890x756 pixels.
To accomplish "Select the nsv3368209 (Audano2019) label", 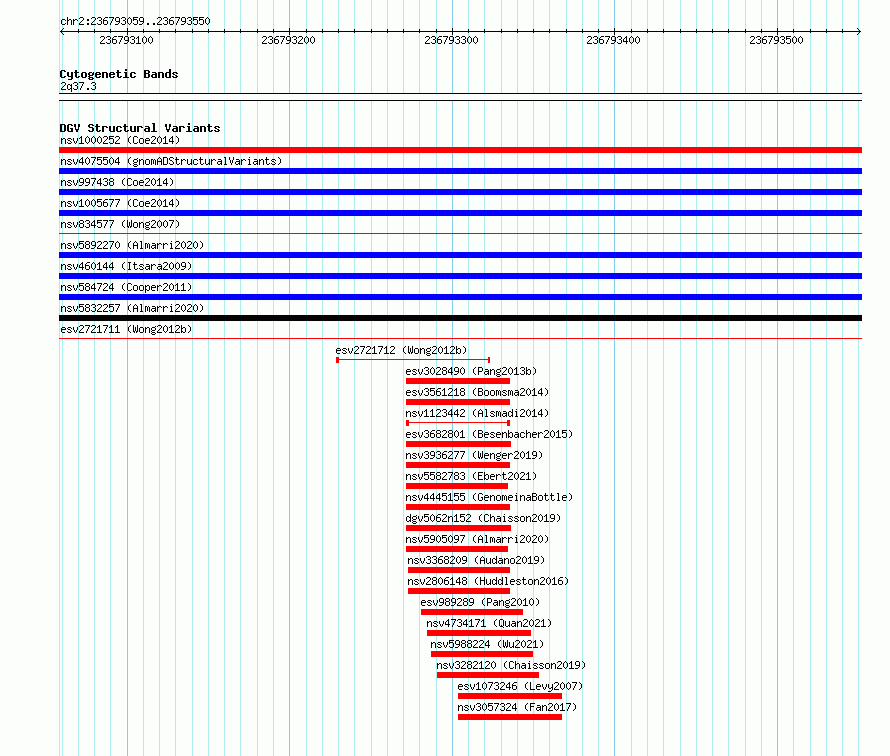I will 476,560.
